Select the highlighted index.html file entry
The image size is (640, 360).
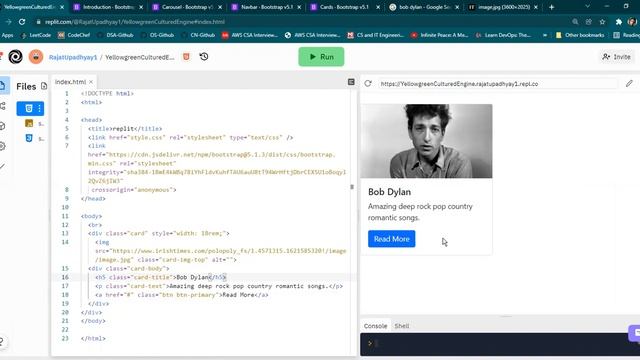[30, 109]
